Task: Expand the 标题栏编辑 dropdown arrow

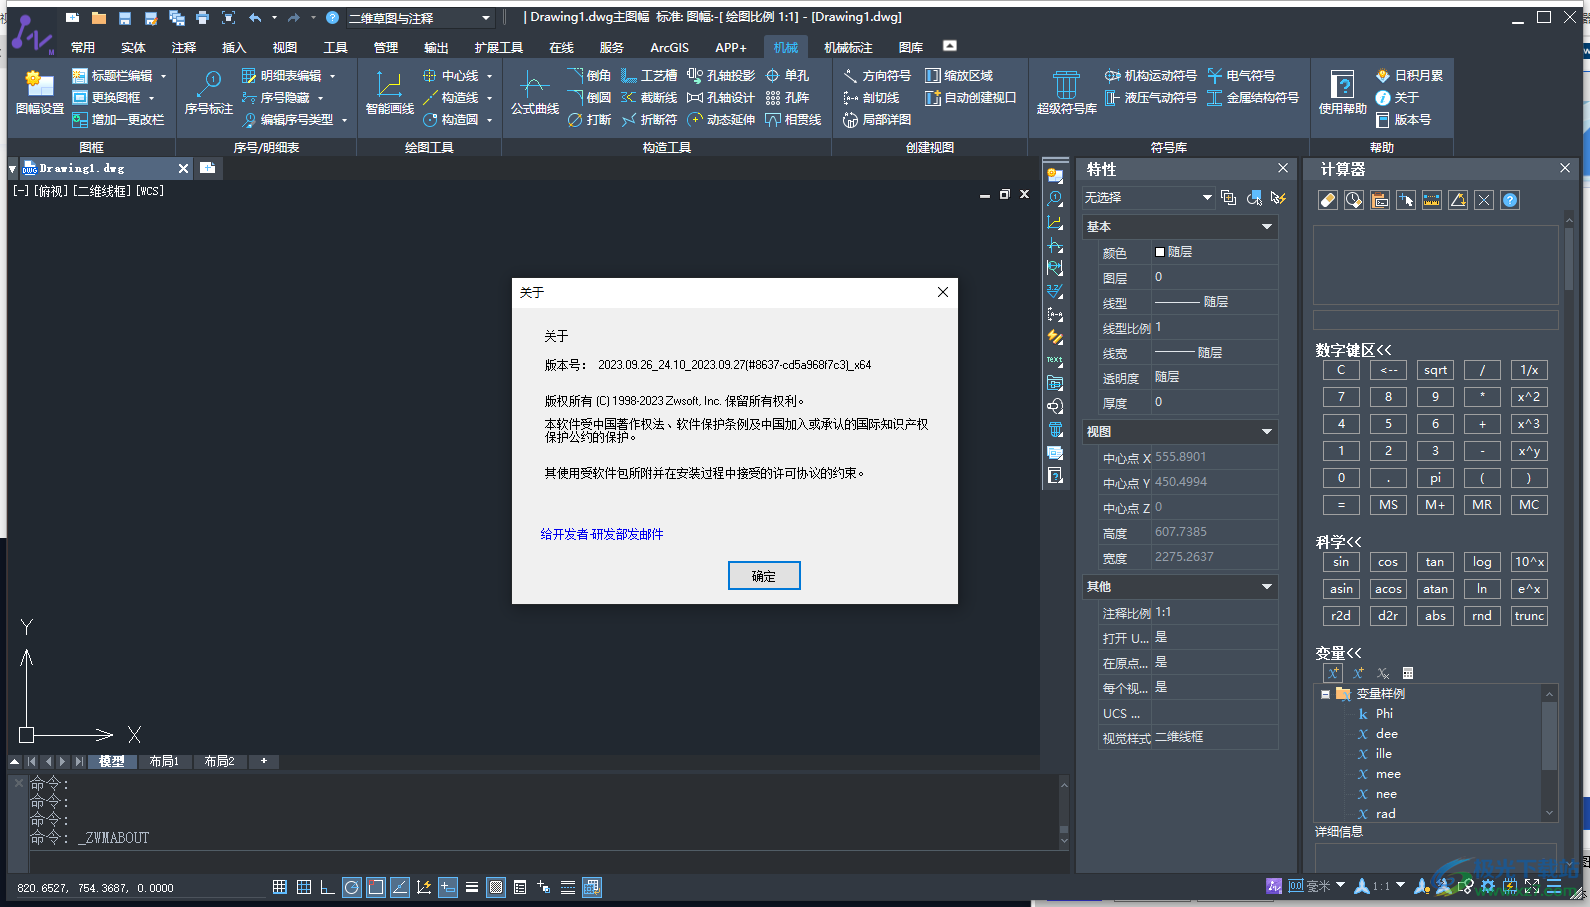Action: [163, 76]
